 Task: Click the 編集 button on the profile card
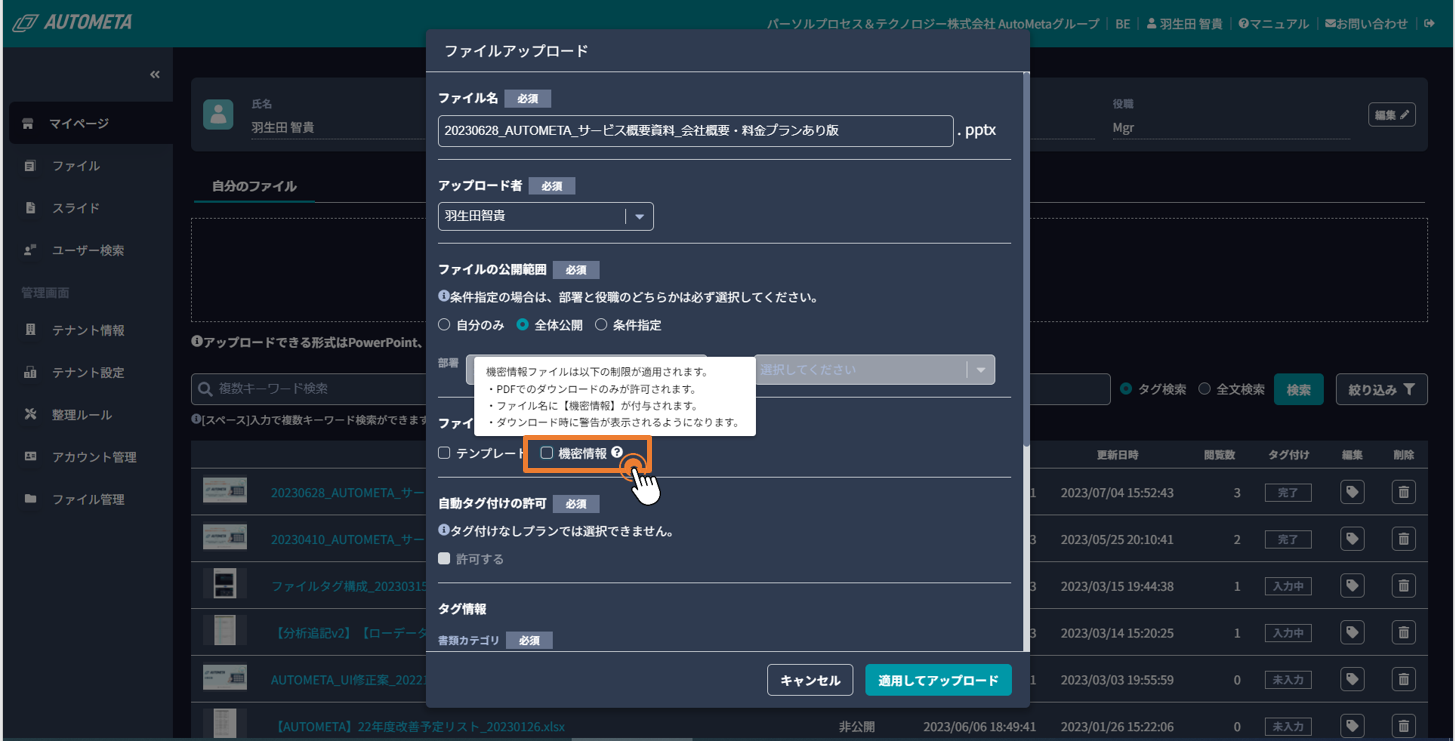(x=1391, y=115)
